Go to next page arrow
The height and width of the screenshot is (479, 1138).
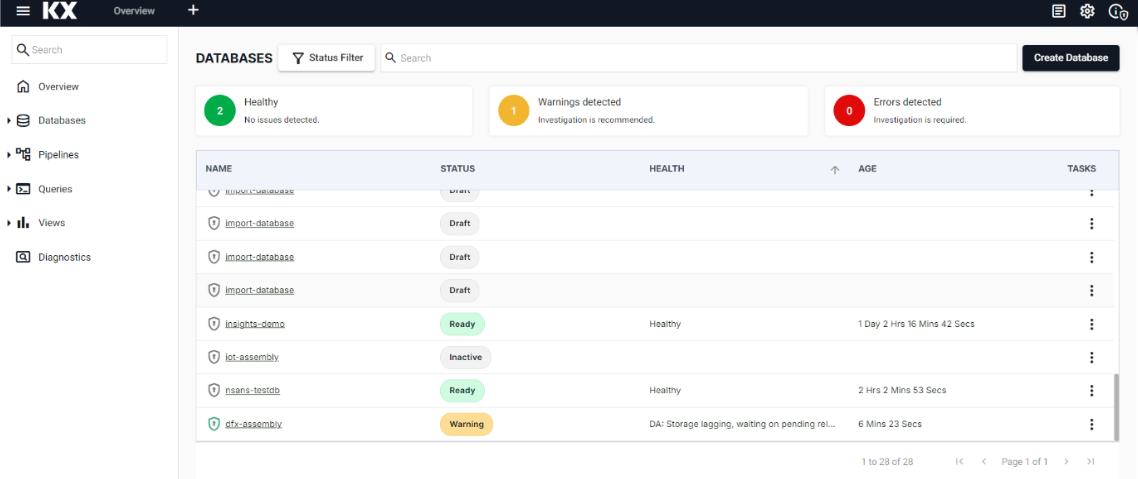tap(1066, 462)
